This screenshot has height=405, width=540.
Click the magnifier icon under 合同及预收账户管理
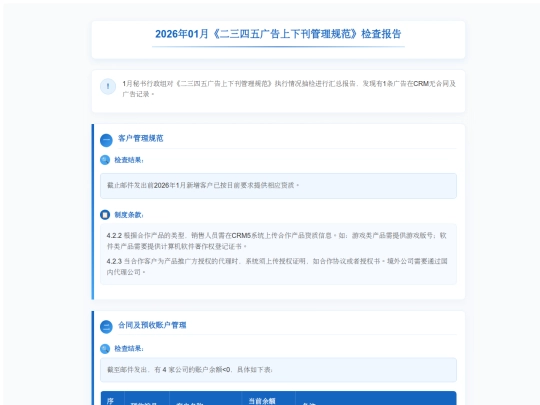(105, 349)
